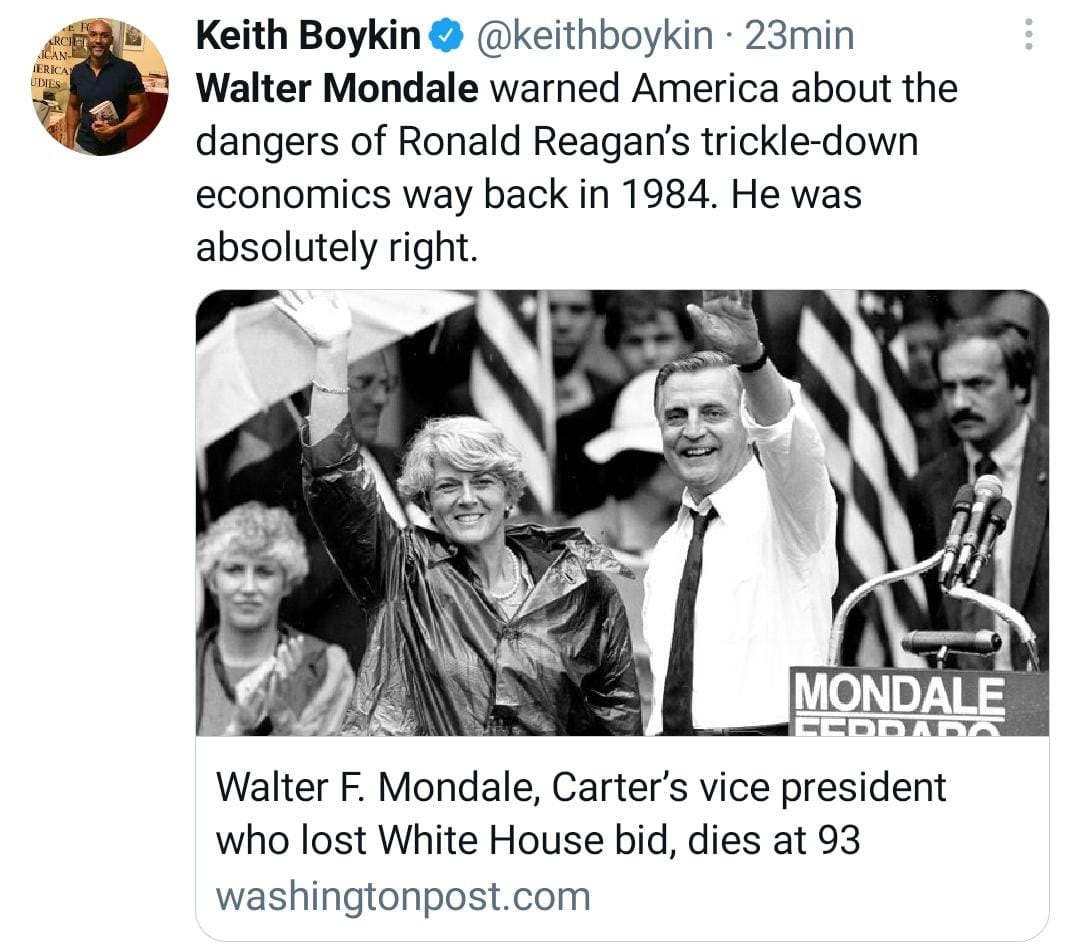Click bold Walter Mondale text in tweet
Screen dimensions: 1080x951
[337, 89]
